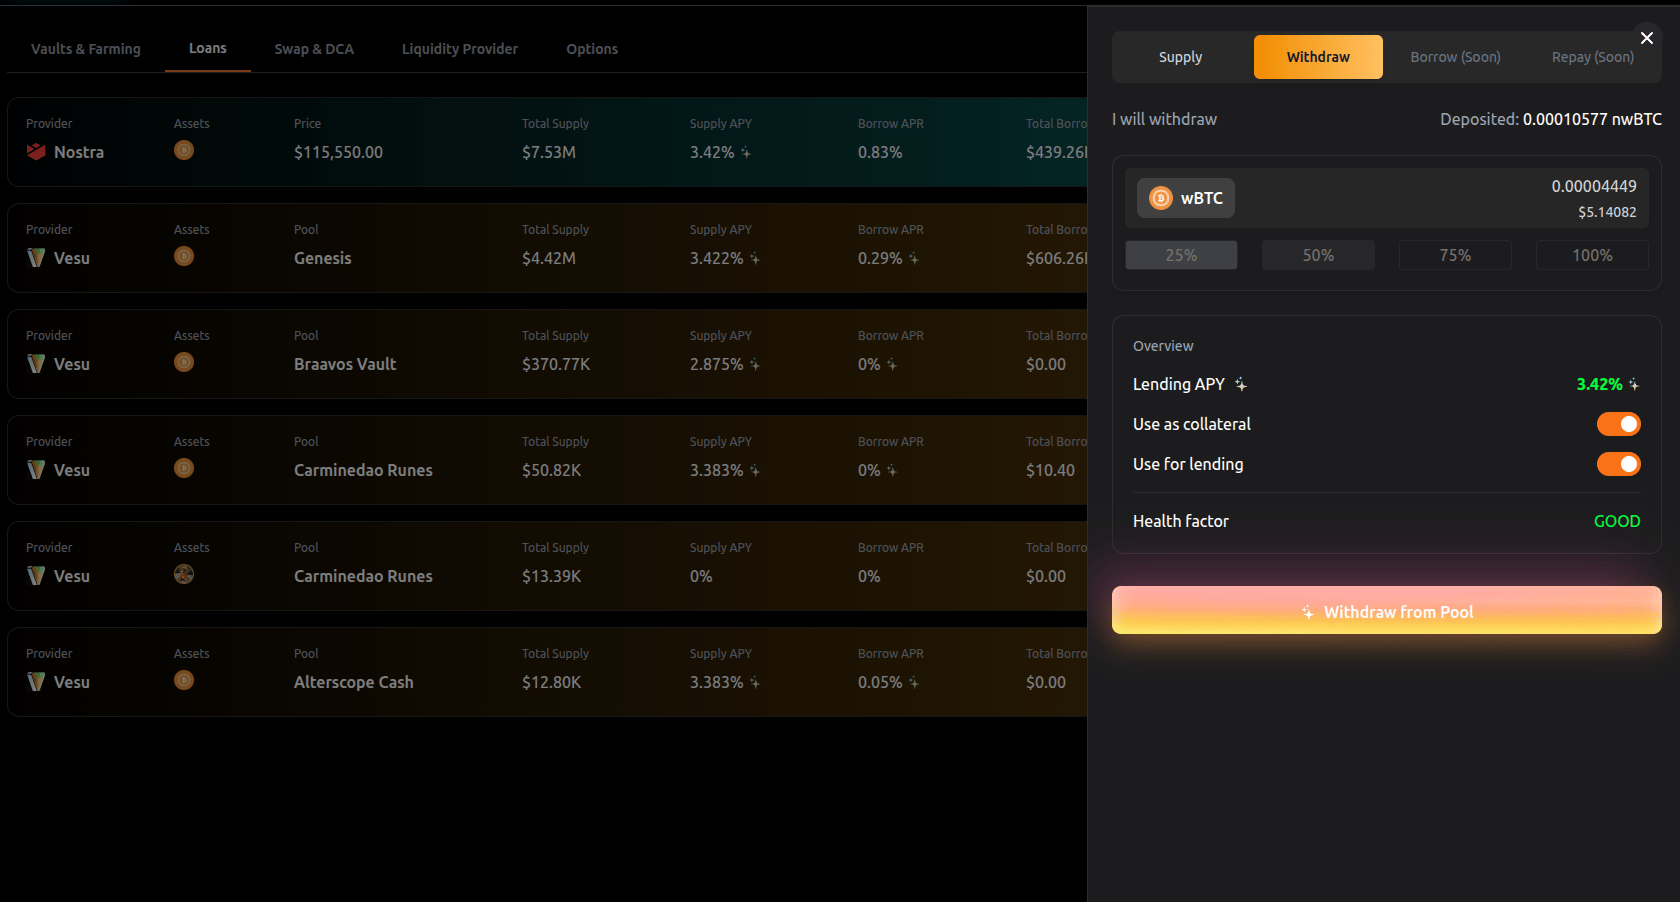Click the wBTC bitcoin icon
Screen dimensions: 1680x902
point(1160,198)
